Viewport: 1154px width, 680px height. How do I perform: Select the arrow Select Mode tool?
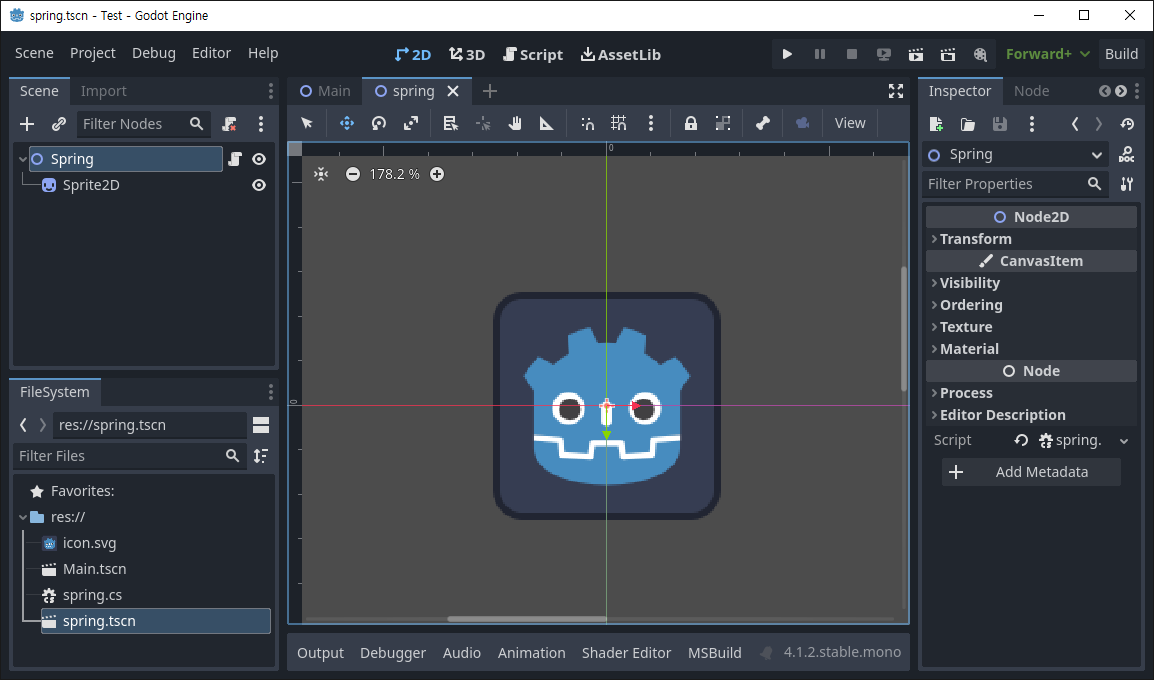(307, 123)
